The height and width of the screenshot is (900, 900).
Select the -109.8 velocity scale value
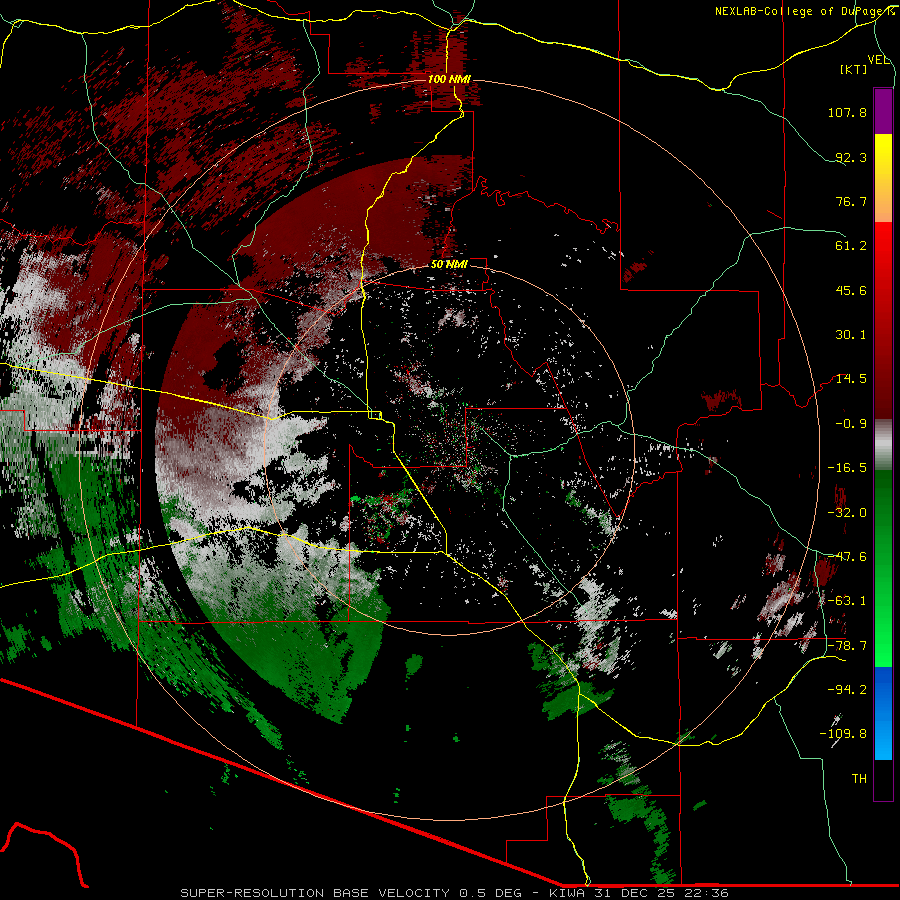click(843, 734)
